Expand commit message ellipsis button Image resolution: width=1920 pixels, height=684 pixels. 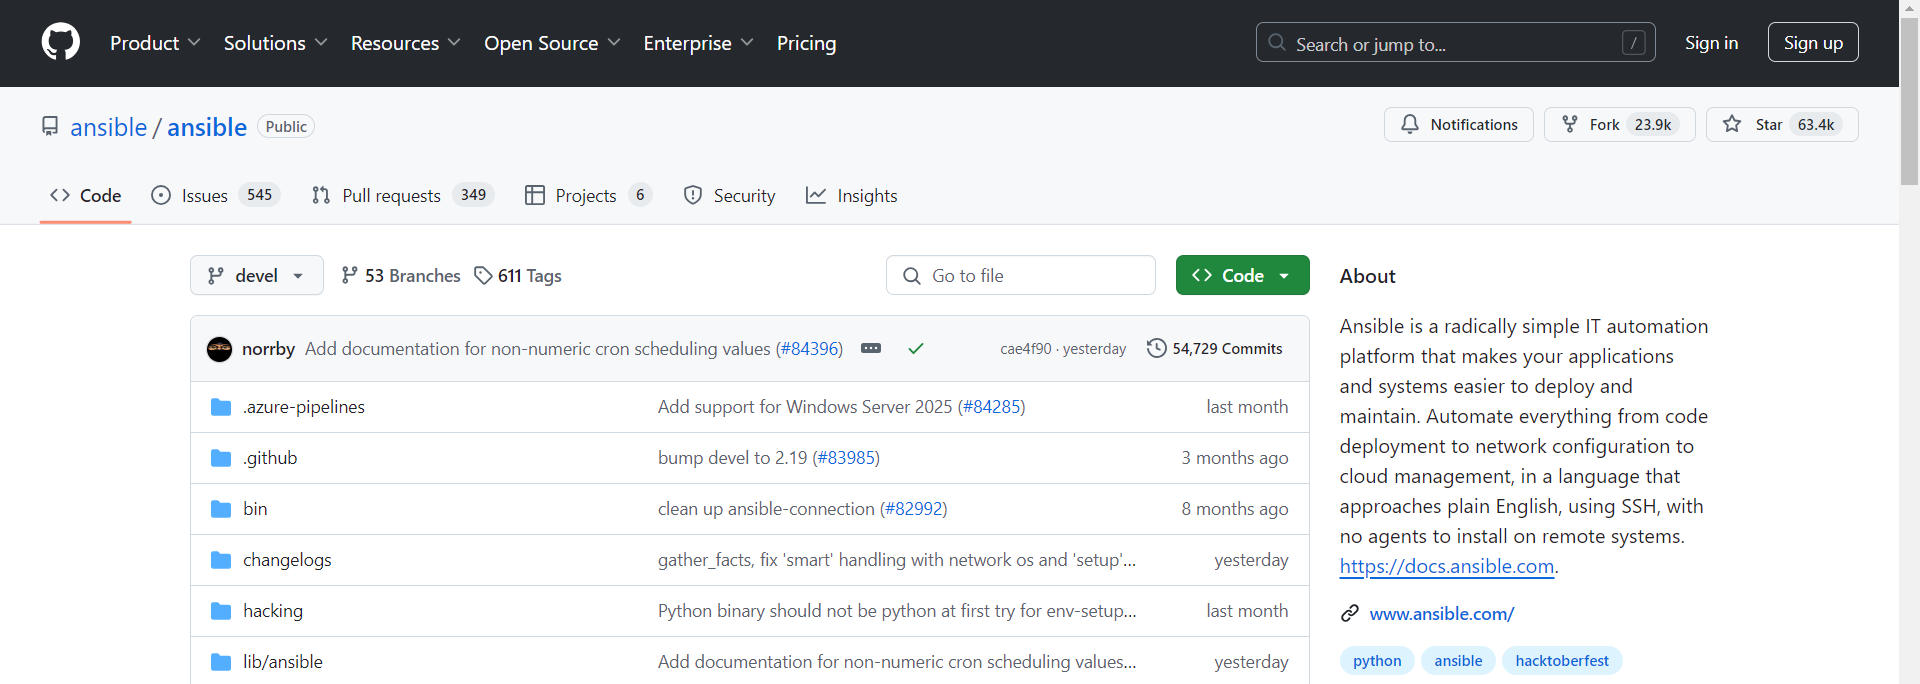coord(871,348)
